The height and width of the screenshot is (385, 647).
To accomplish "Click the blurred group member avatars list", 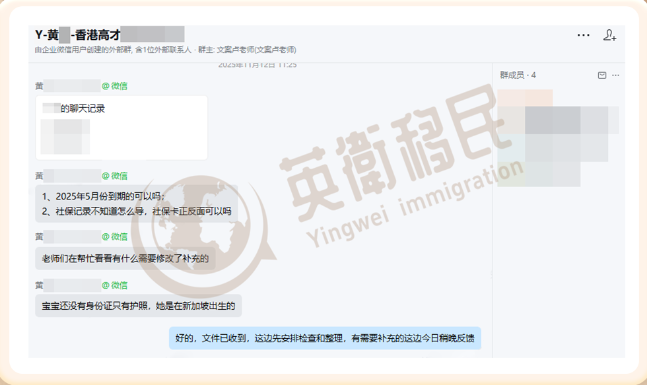I will click(558, 138).
